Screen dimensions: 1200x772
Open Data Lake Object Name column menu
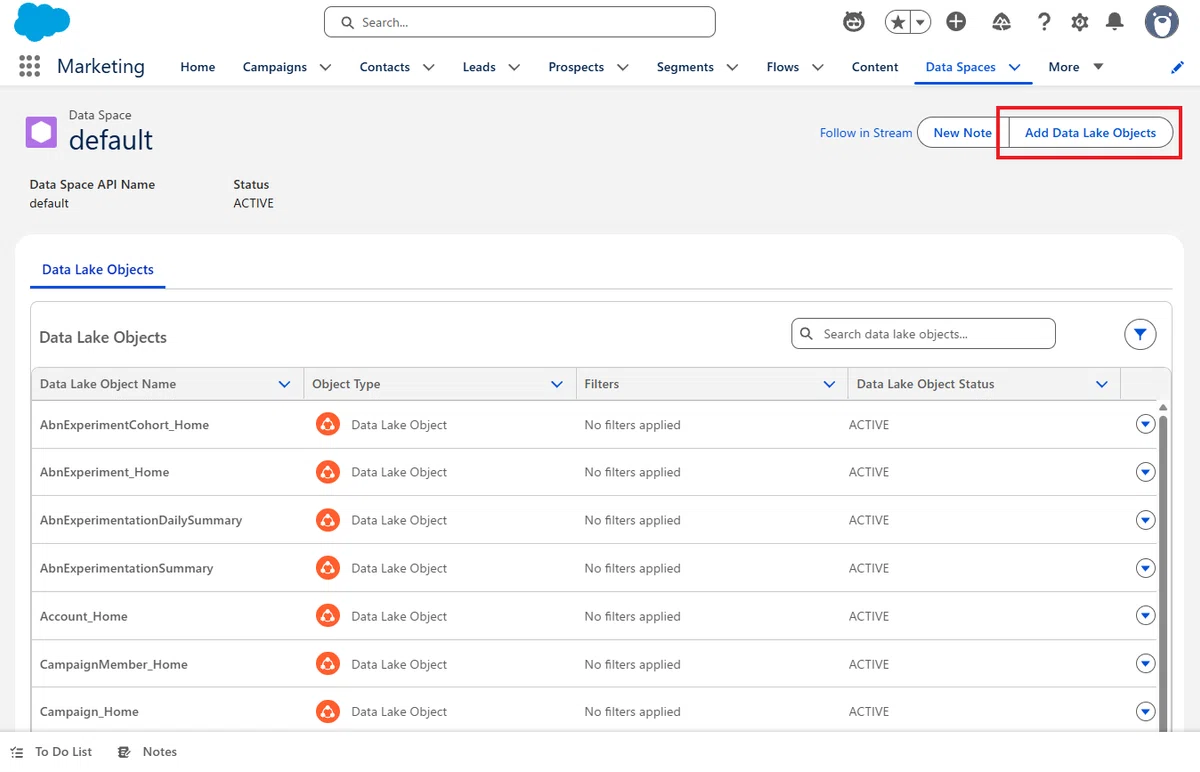[284, 384]
